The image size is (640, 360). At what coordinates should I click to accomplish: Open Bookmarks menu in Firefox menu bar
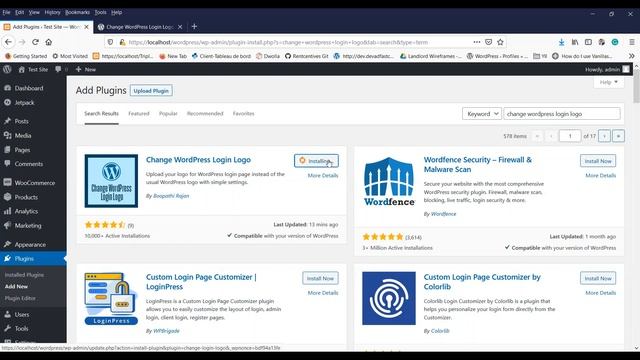click(77, 12)
